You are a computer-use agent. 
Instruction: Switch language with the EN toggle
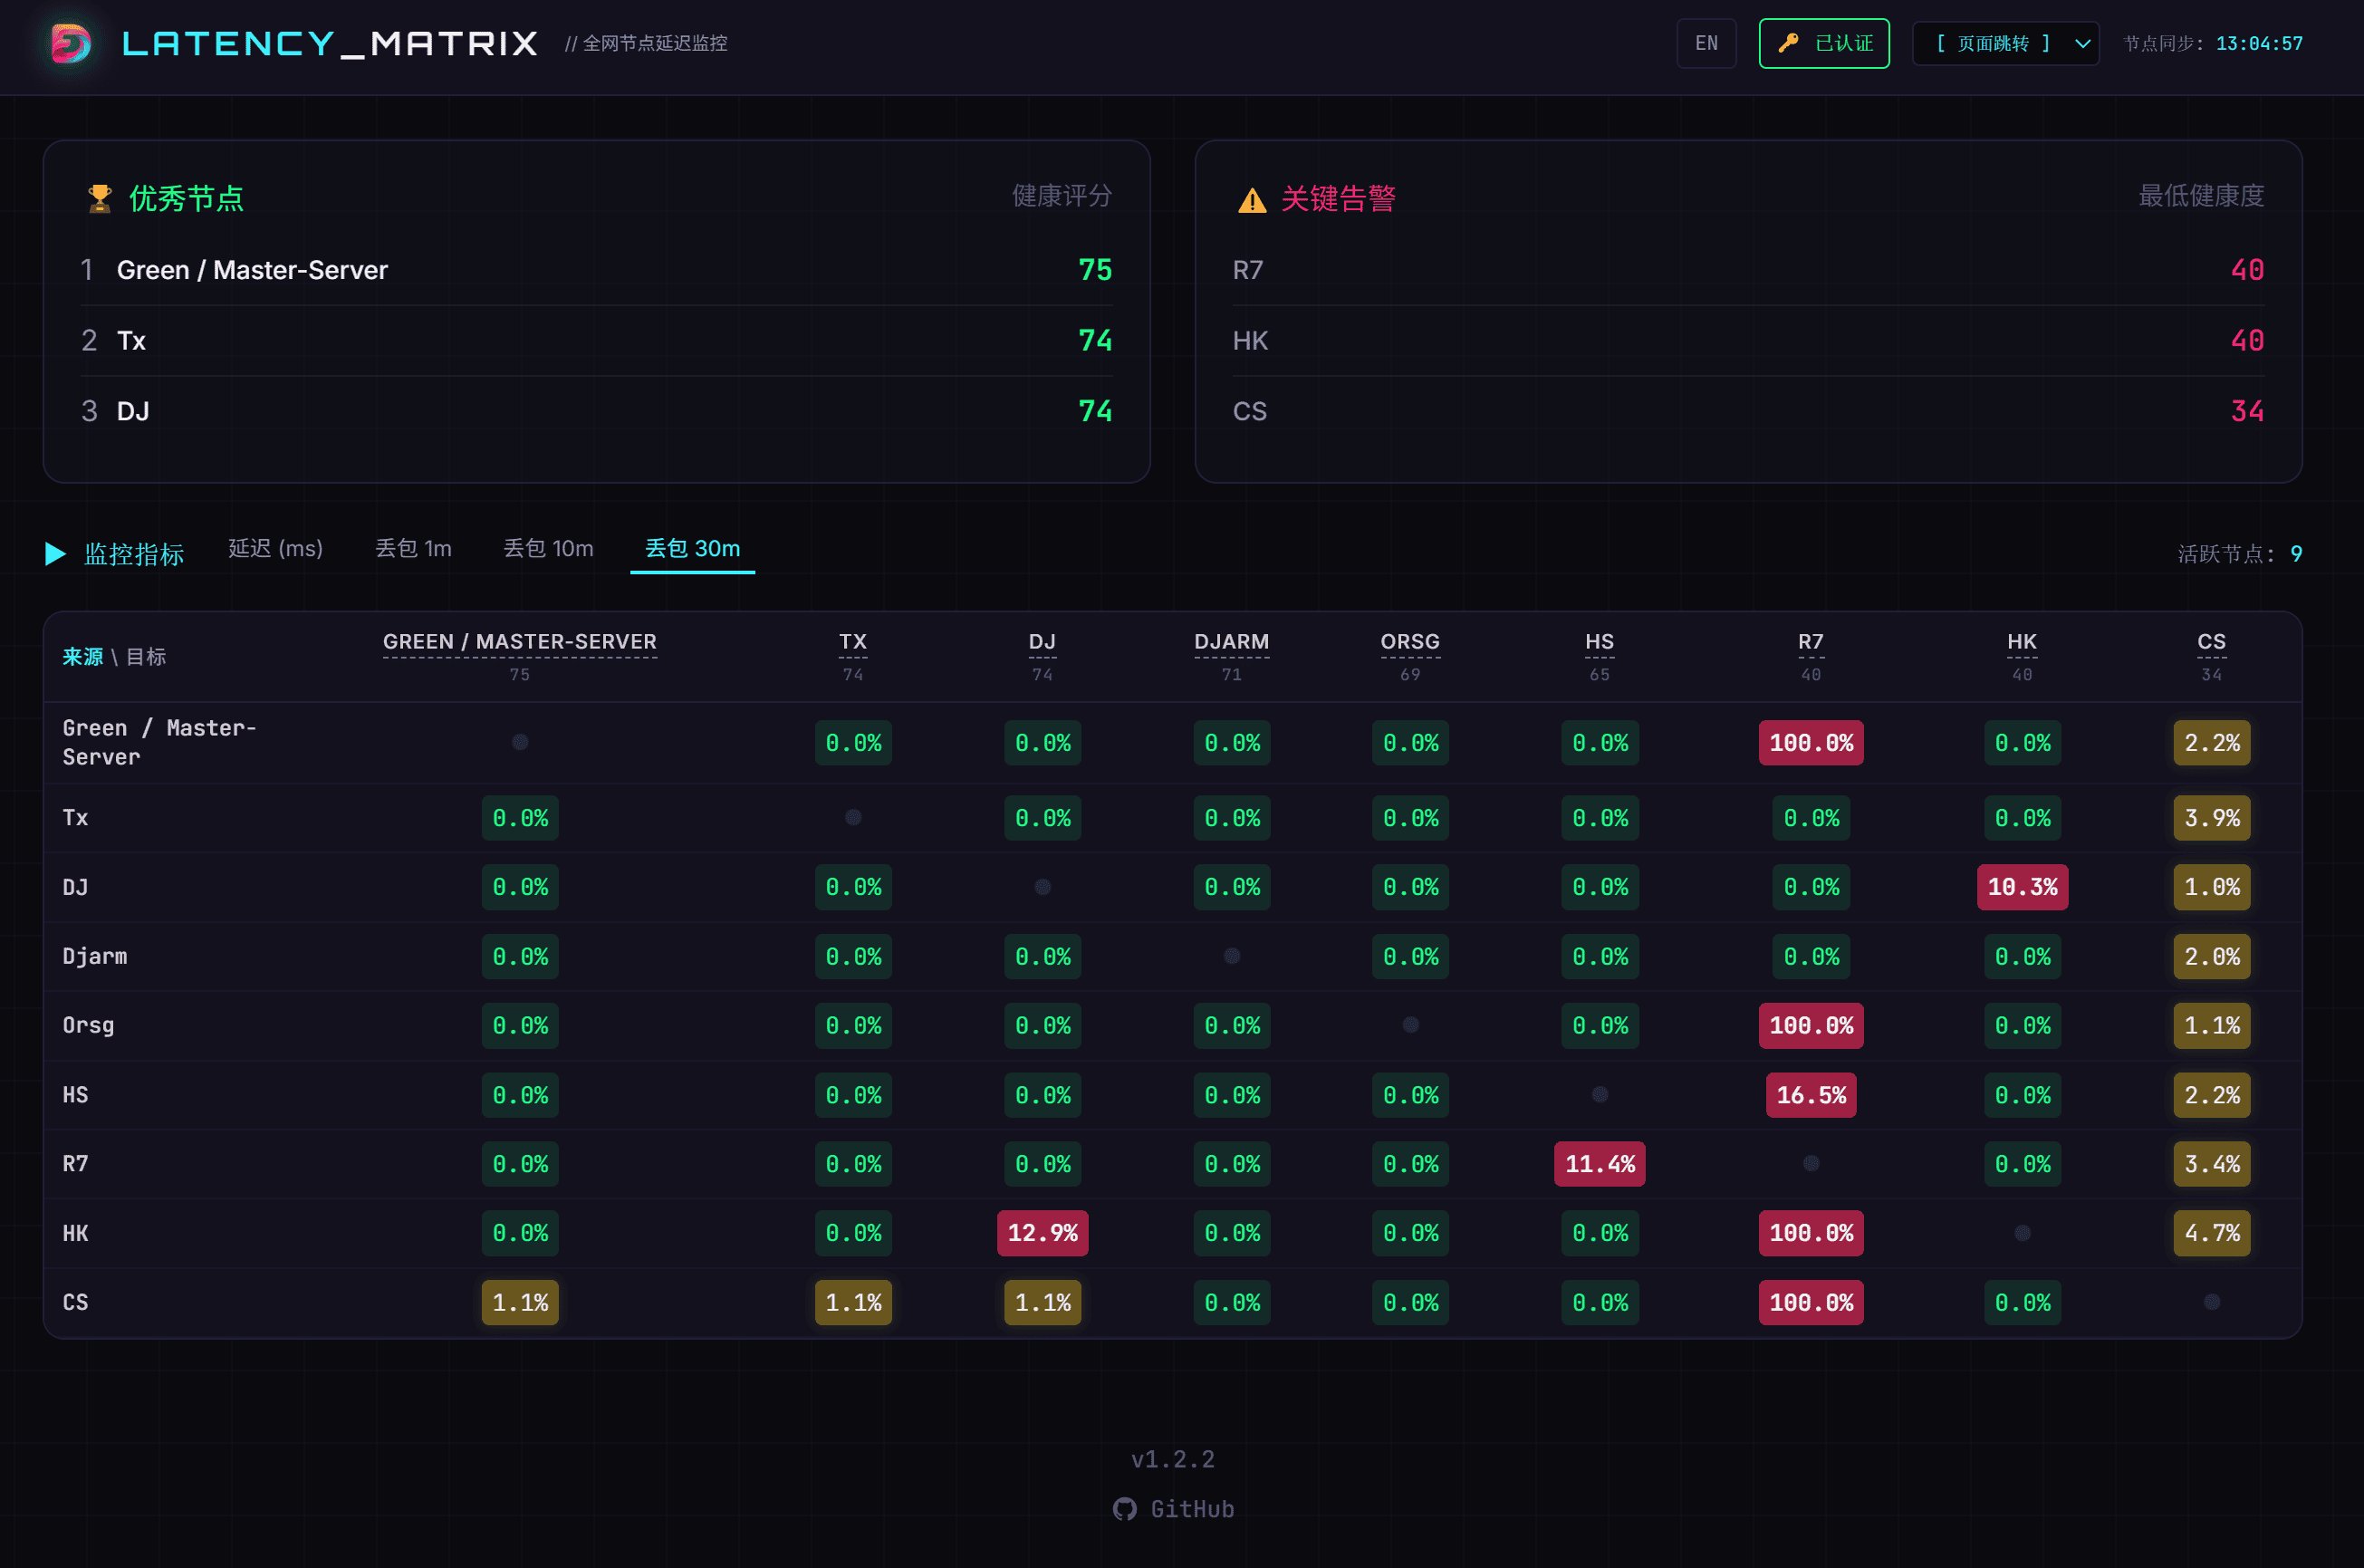(1706, 43)
